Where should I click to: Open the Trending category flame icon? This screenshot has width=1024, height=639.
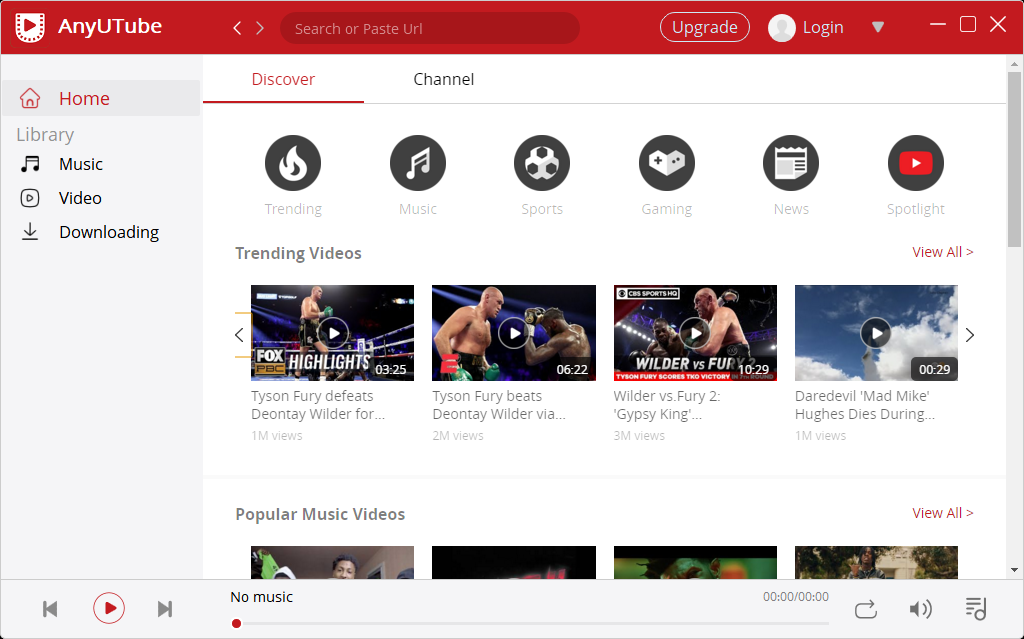[293, 163]
